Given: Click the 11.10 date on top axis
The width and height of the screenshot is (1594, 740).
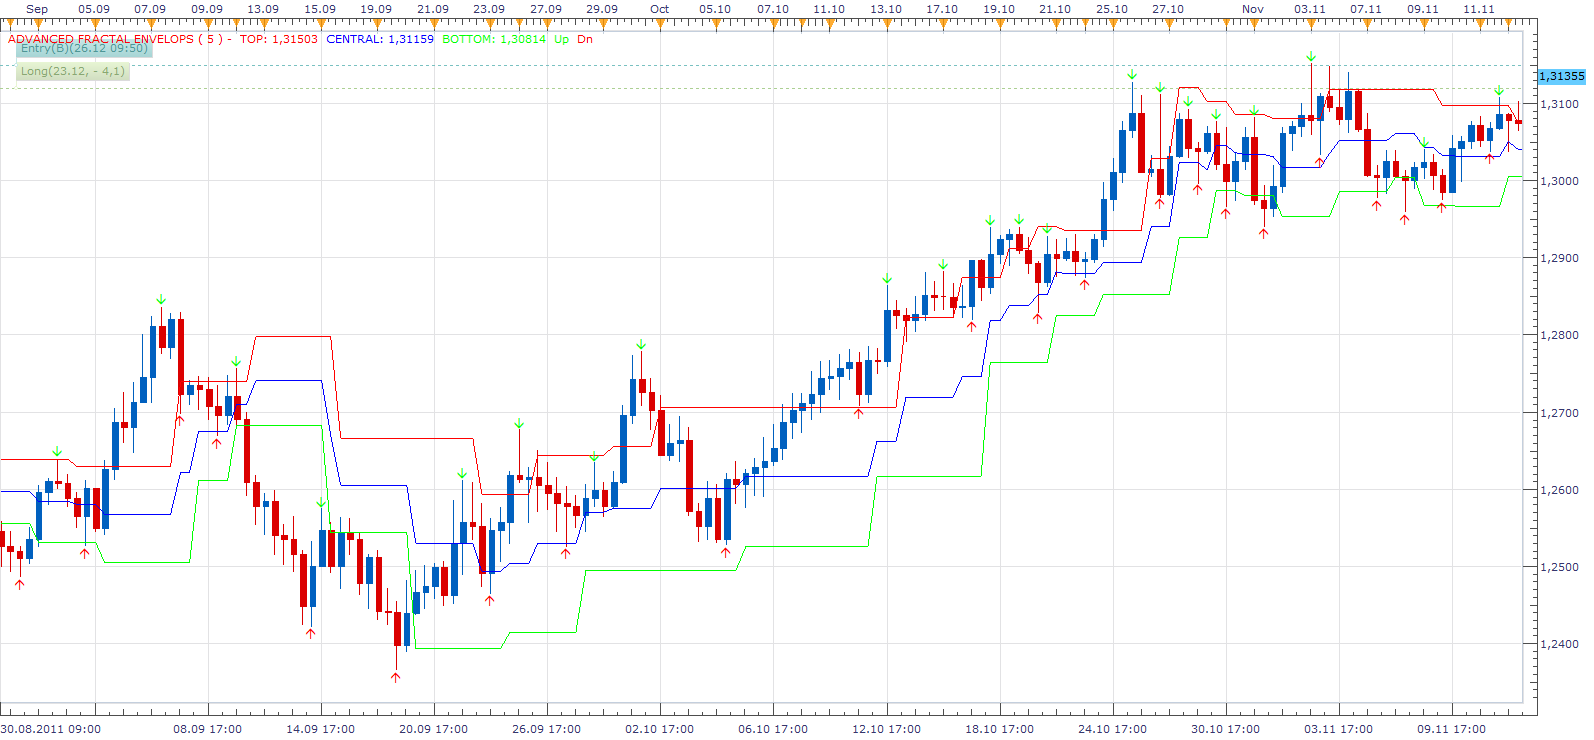Looking at the screenshot, I should (829, 9).
